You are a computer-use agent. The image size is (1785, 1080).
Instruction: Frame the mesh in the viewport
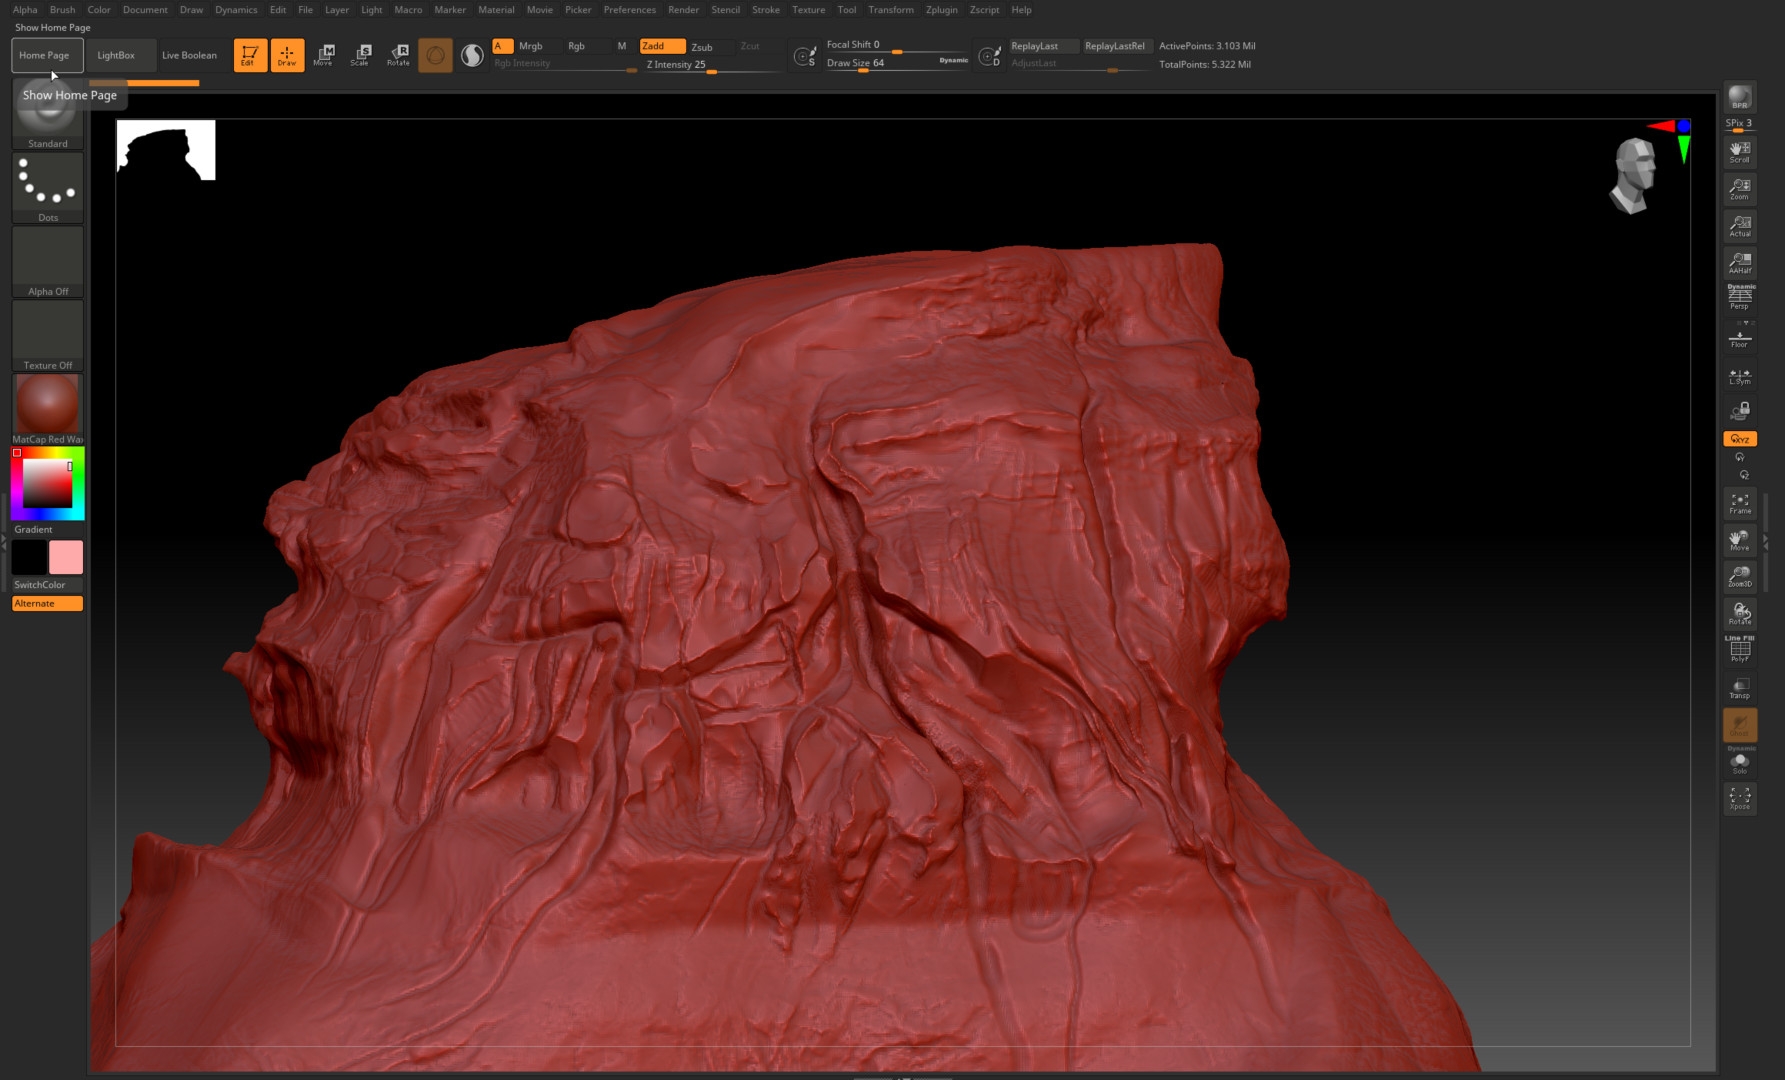(1740, 503)
